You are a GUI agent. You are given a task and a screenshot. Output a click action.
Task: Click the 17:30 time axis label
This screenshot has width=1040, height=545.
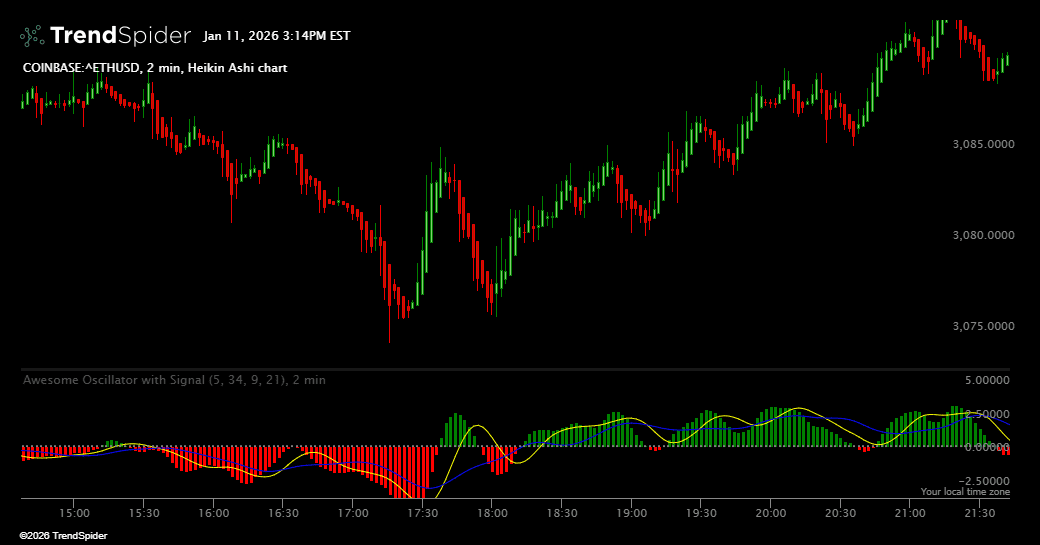(x=422, y=513)
